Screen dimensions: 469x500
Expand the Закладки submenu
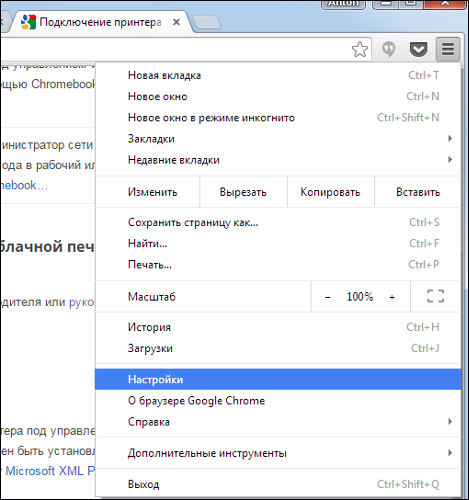278,139
